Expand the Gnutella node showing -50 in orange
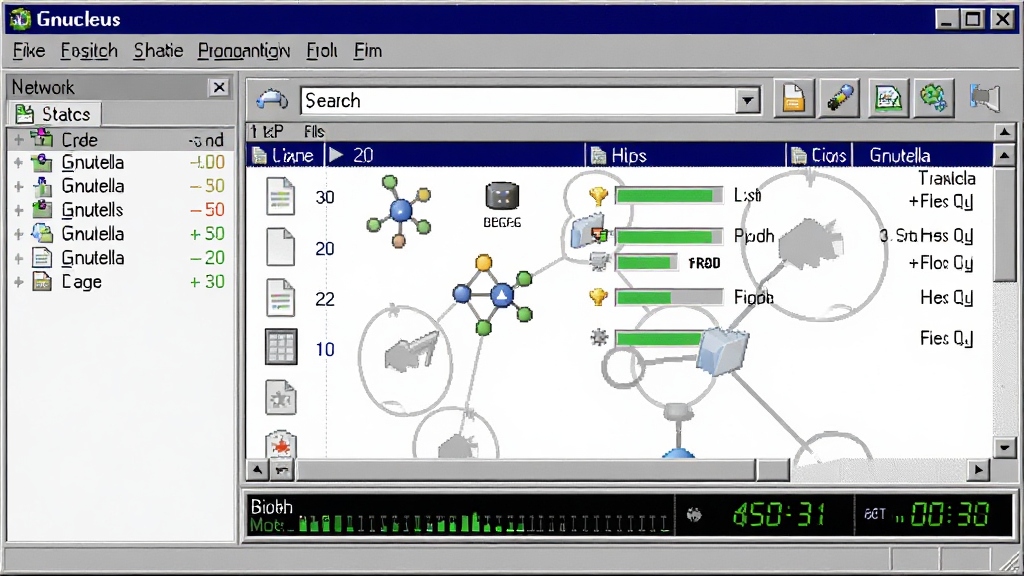 (x=19, y=187)
